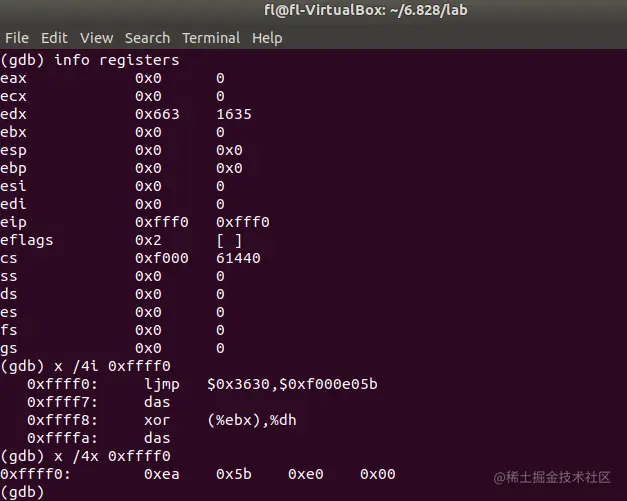Click the byte value 0x00

(377, 474)
